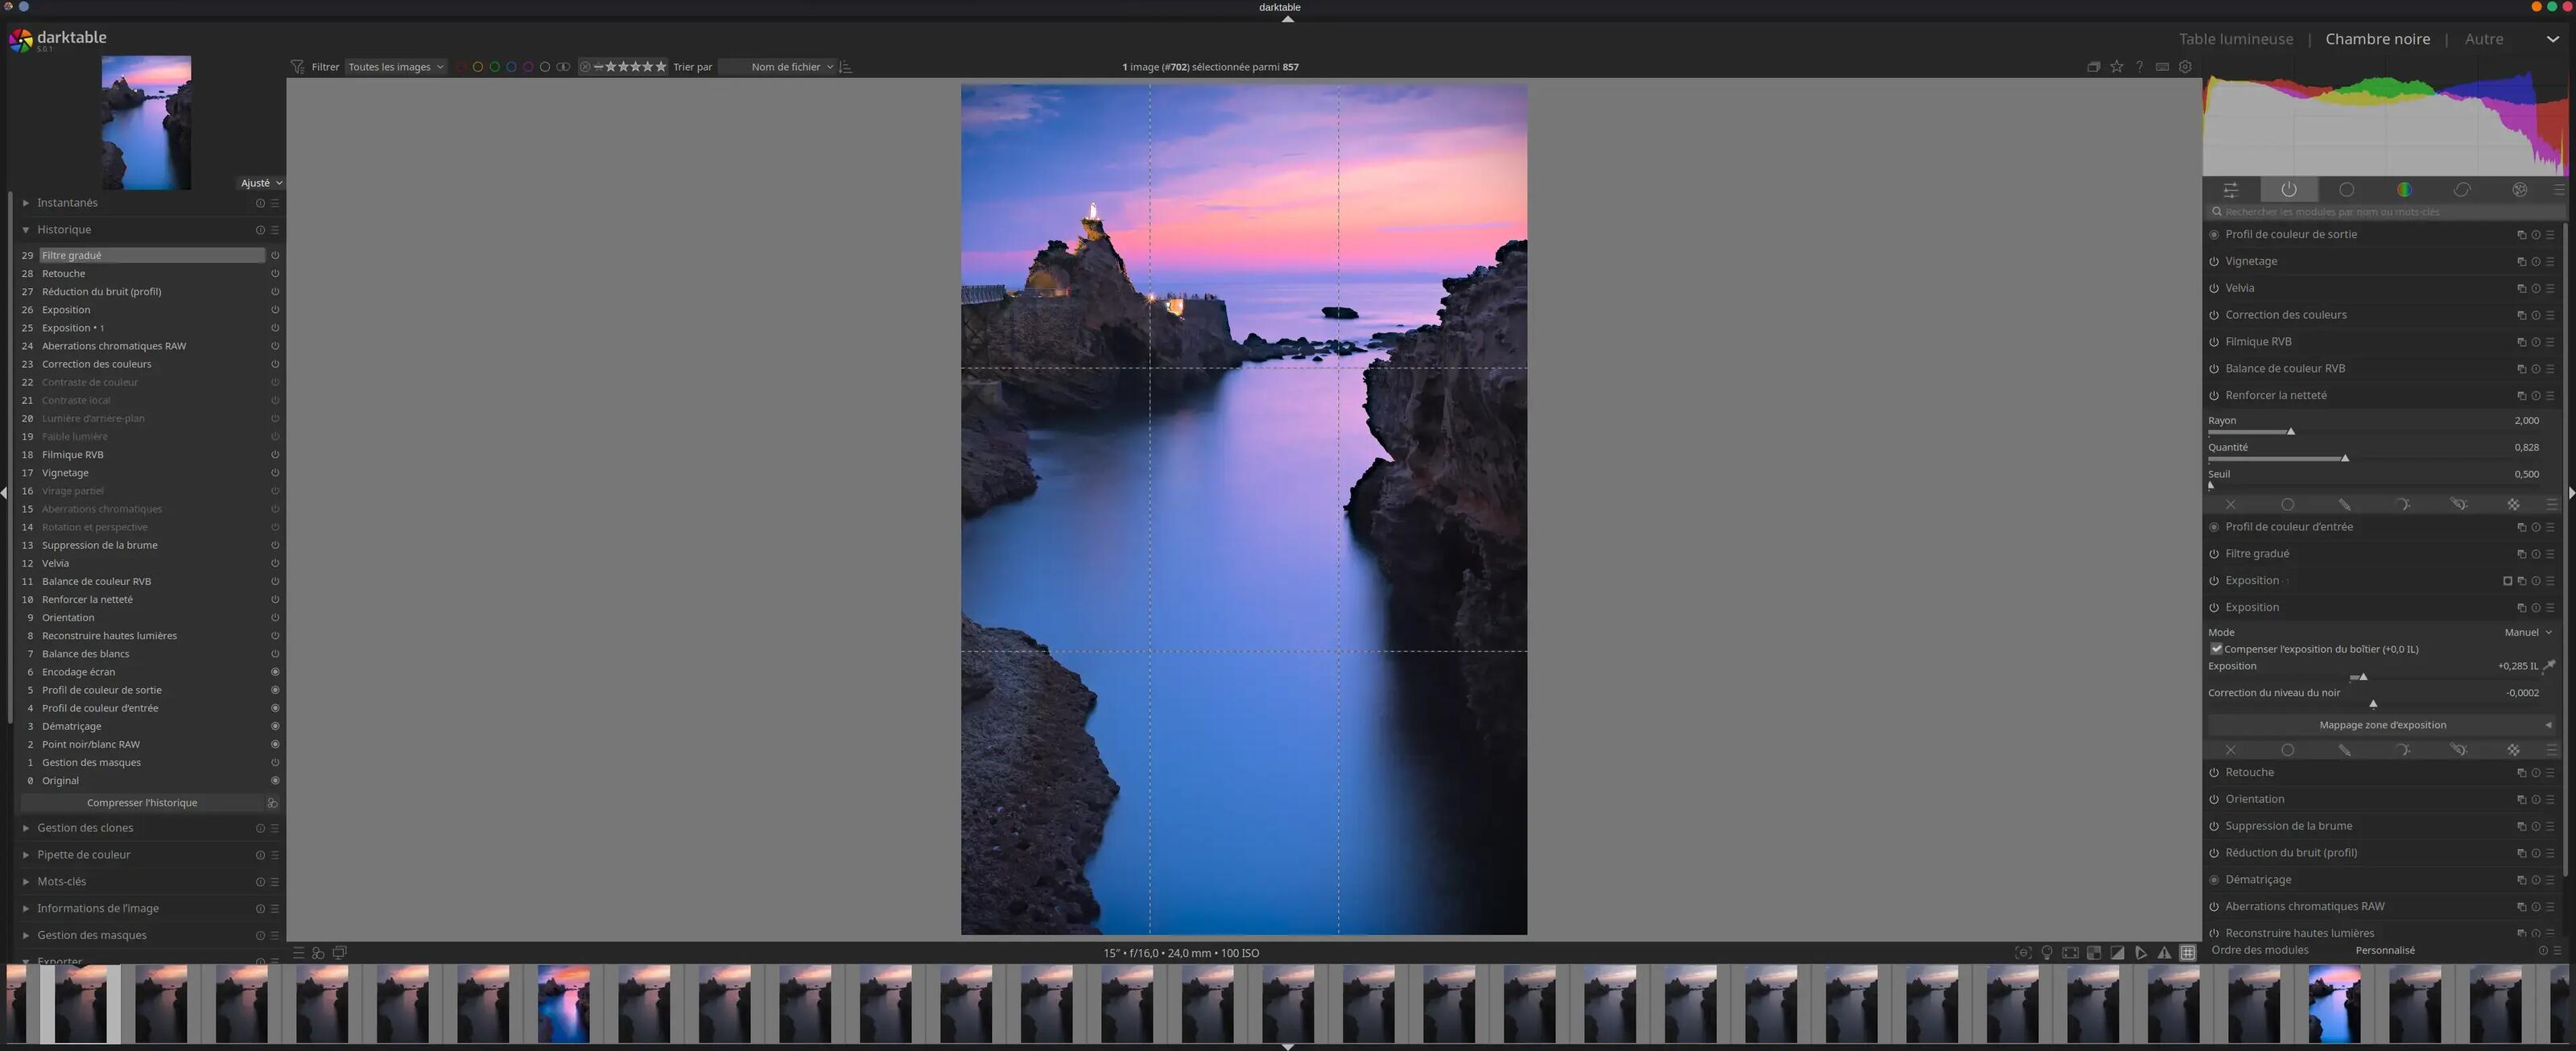
Task: Switch to the Table lumineuse view
Action: (2236, 39)
